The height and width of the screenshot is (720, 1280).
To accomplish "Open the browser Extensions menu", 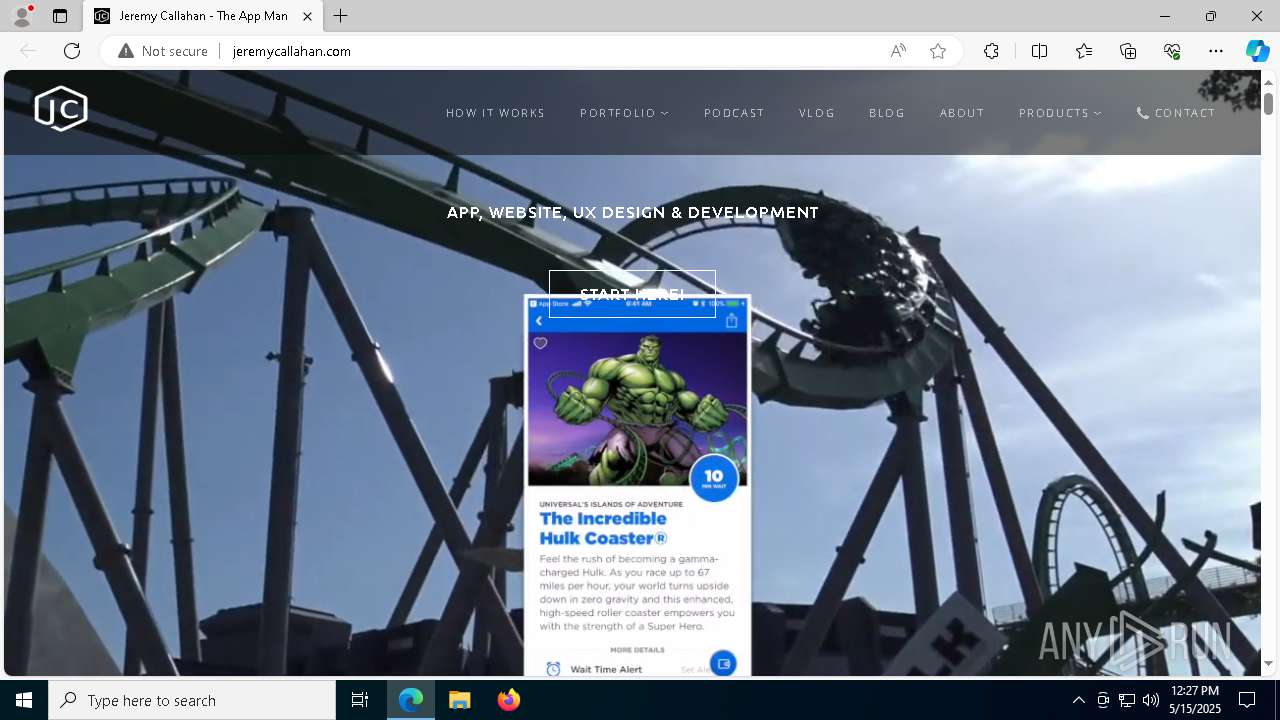I will tap(991, 51).
